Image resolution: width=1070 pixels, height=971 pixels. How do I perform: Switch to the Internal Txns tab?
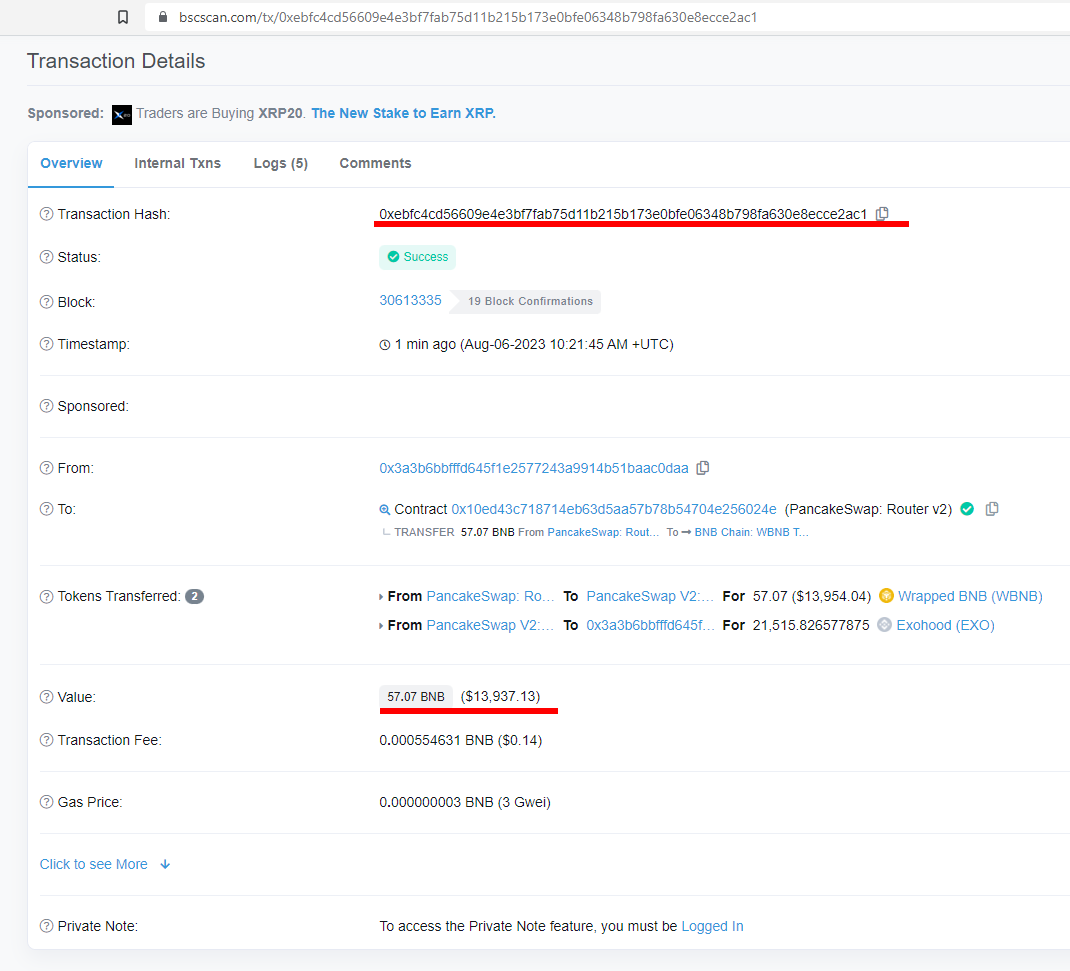177,163
